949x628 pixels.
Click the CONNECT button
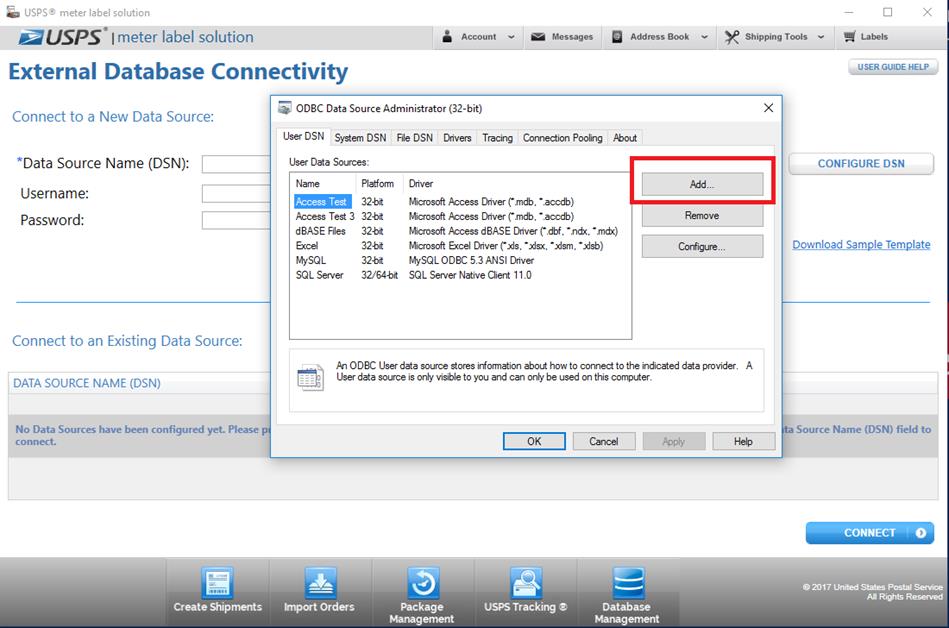coord(870,533)
